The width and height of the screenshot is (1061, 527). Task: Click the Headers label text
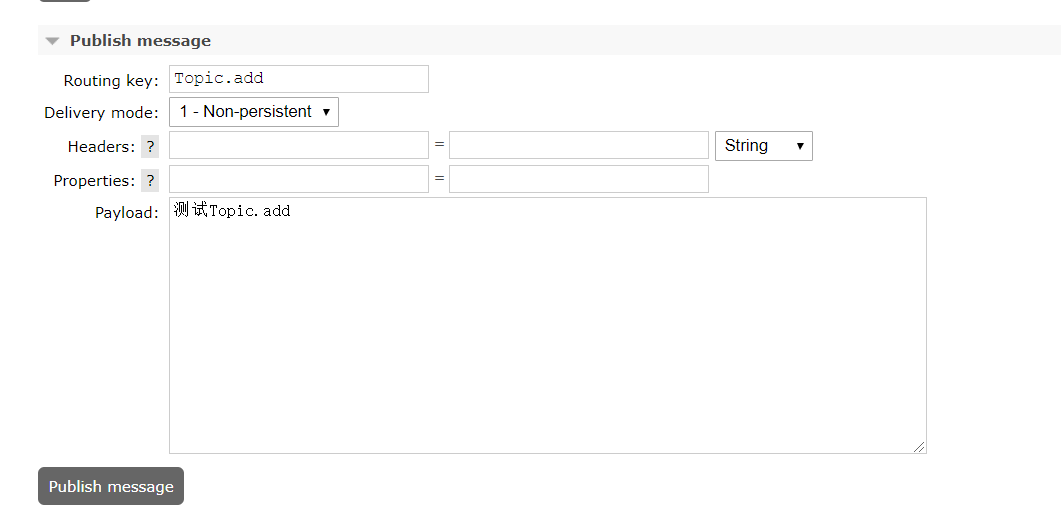click(x=100, y=147)
